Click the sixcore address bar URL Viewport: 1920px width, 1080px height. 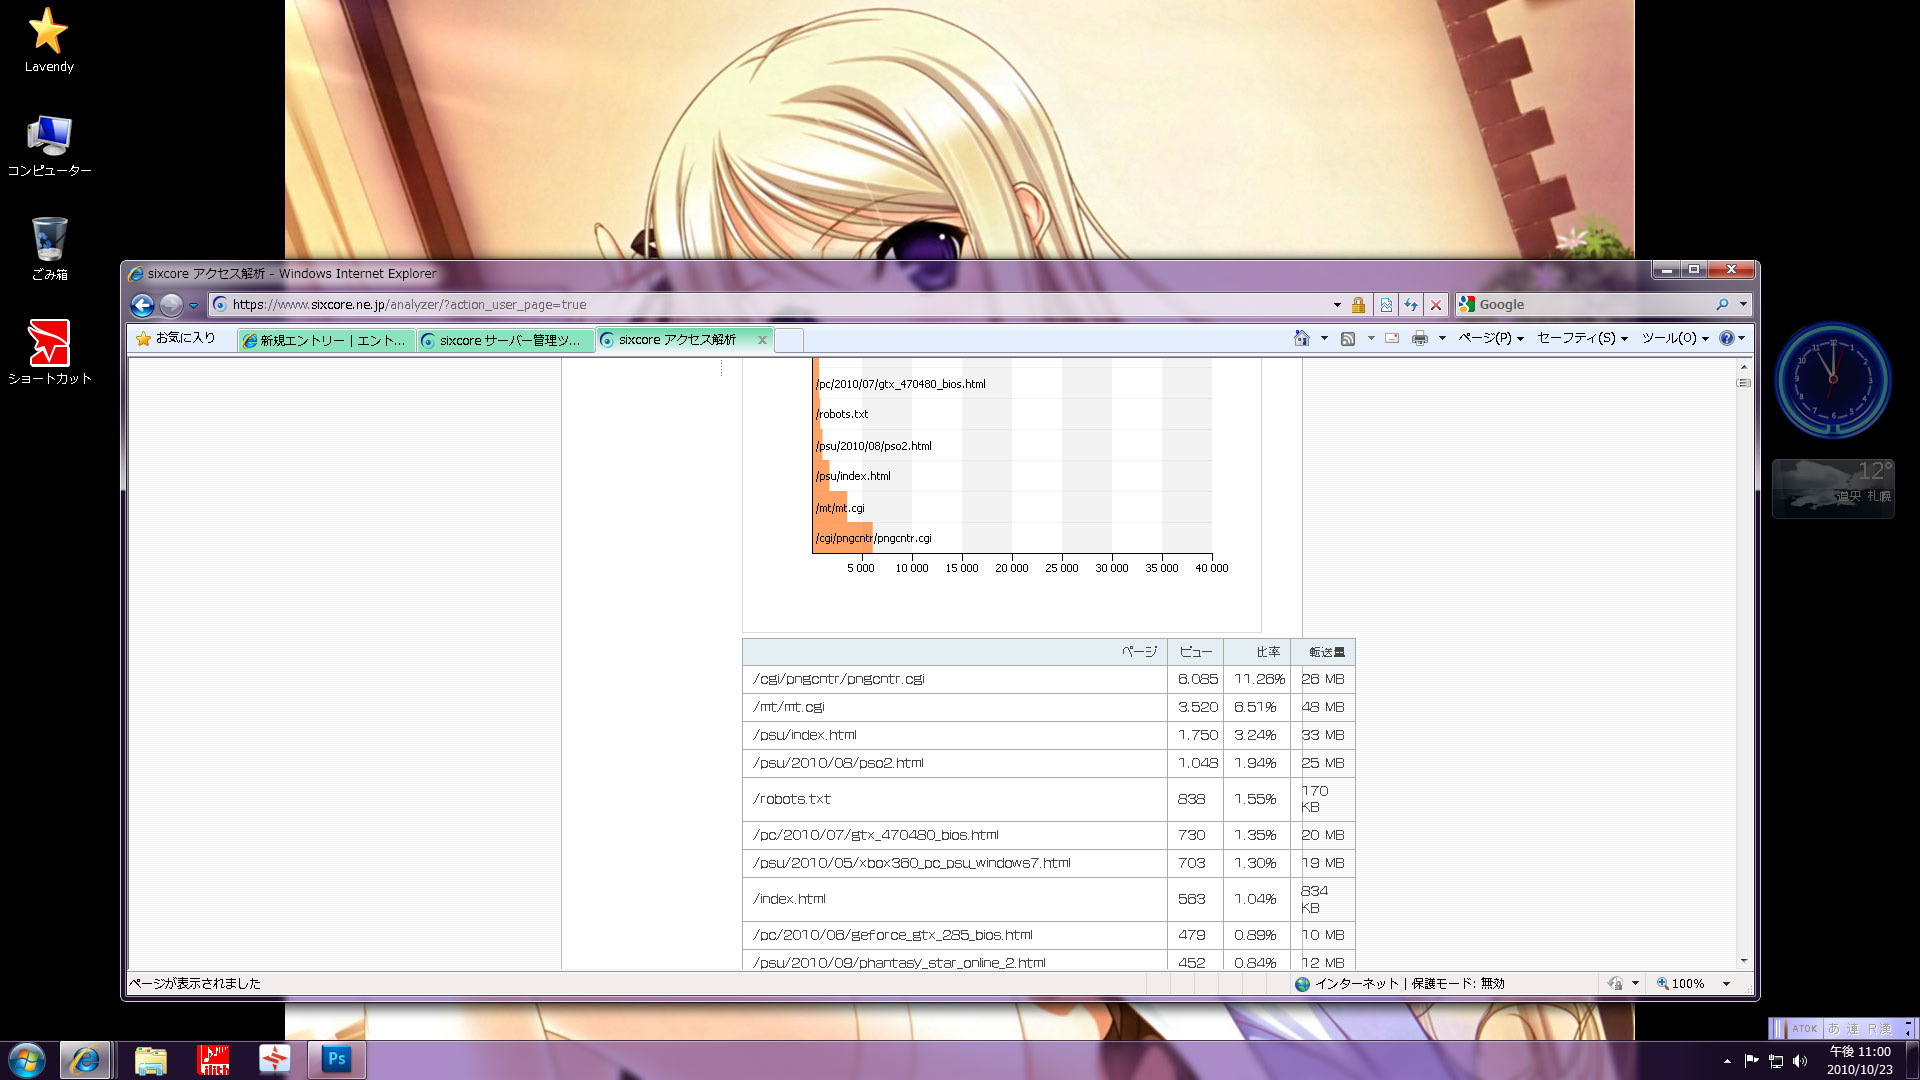point(409,305)
